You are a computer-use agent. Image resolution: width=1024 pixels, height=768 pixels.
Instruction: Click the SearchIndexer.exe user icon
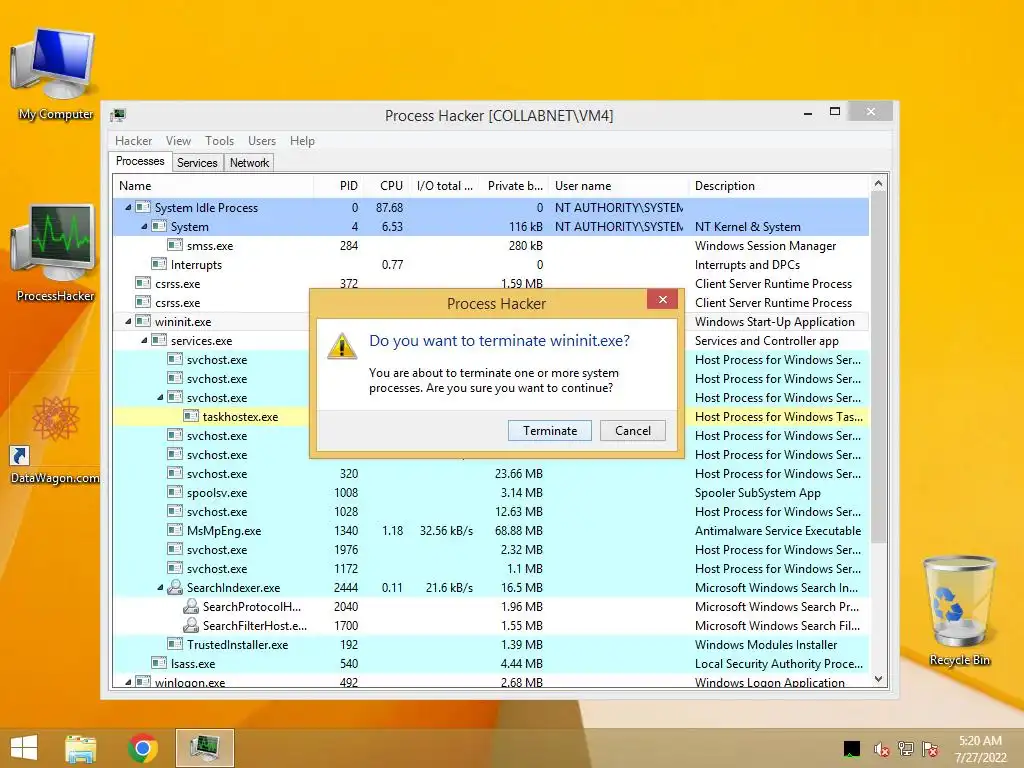[x=175, y=587]
